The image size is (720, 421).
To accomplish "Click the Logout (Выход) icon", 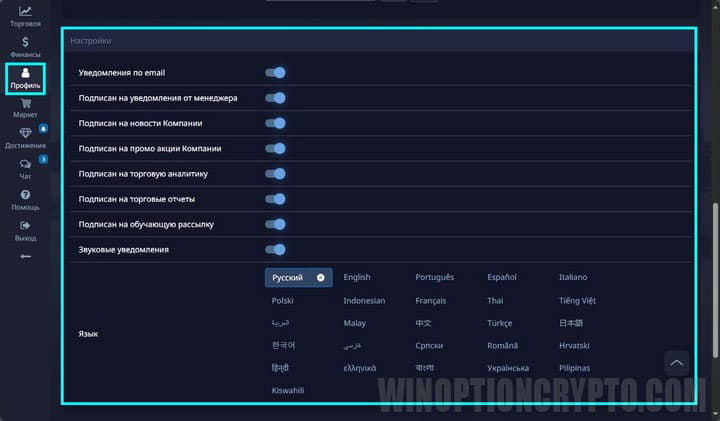I will point(25,225).
